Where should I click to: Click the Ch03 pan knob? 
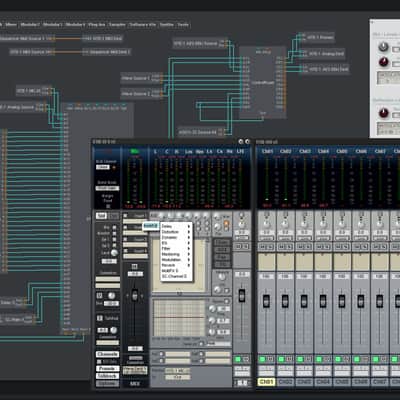coord(304,223)
